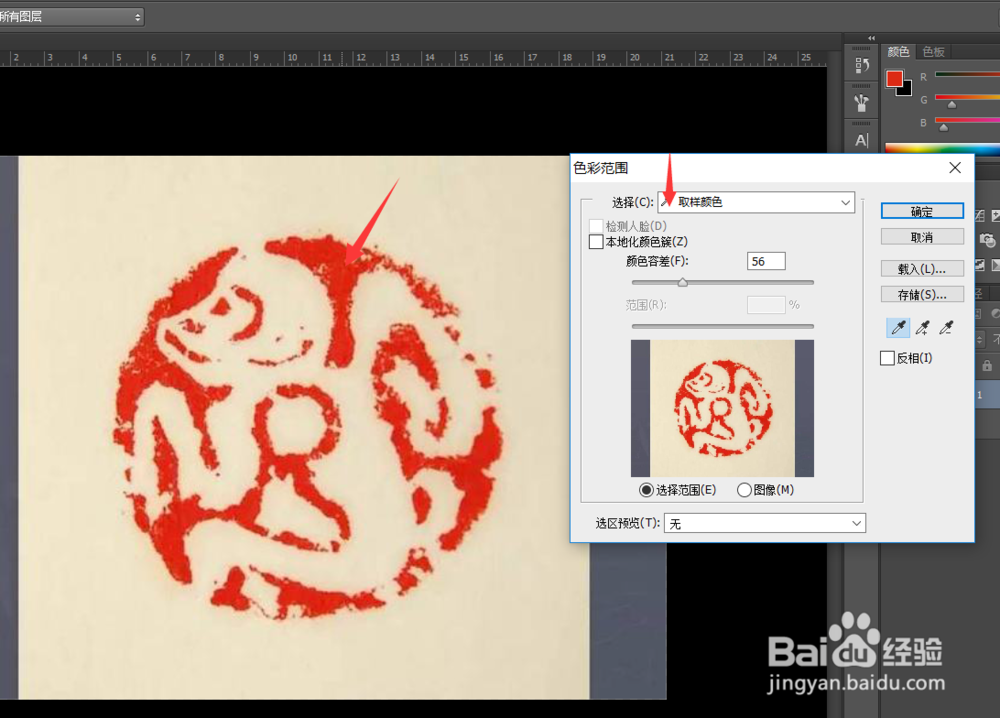Close the 色彩范围 dialog
The height and width of the screenshot is (718, 1000).
click(955, 168)
